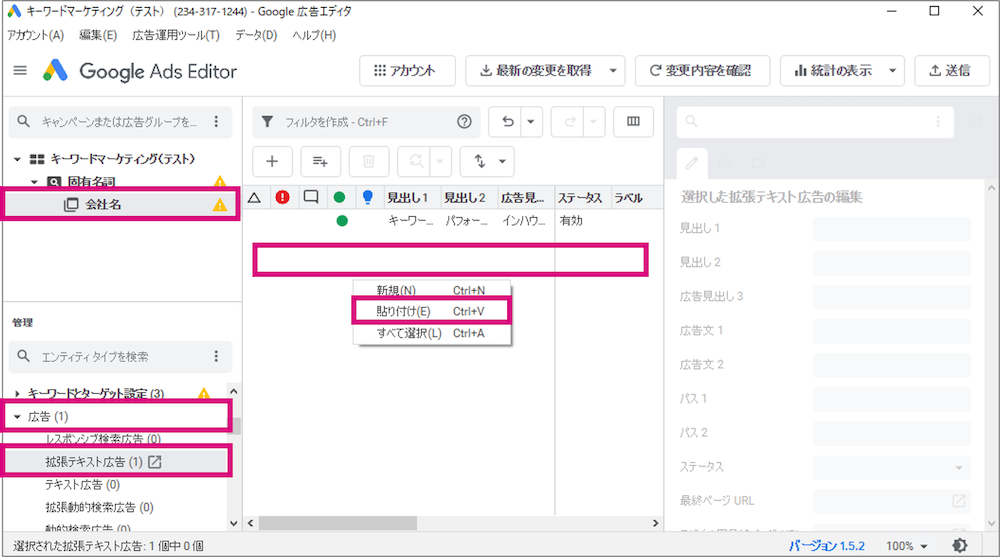The width and height of the screenshot is (1000, 557).
Task: Collapse the キーワードマーケティング(テスト) account node
Action: pos(17,159)
